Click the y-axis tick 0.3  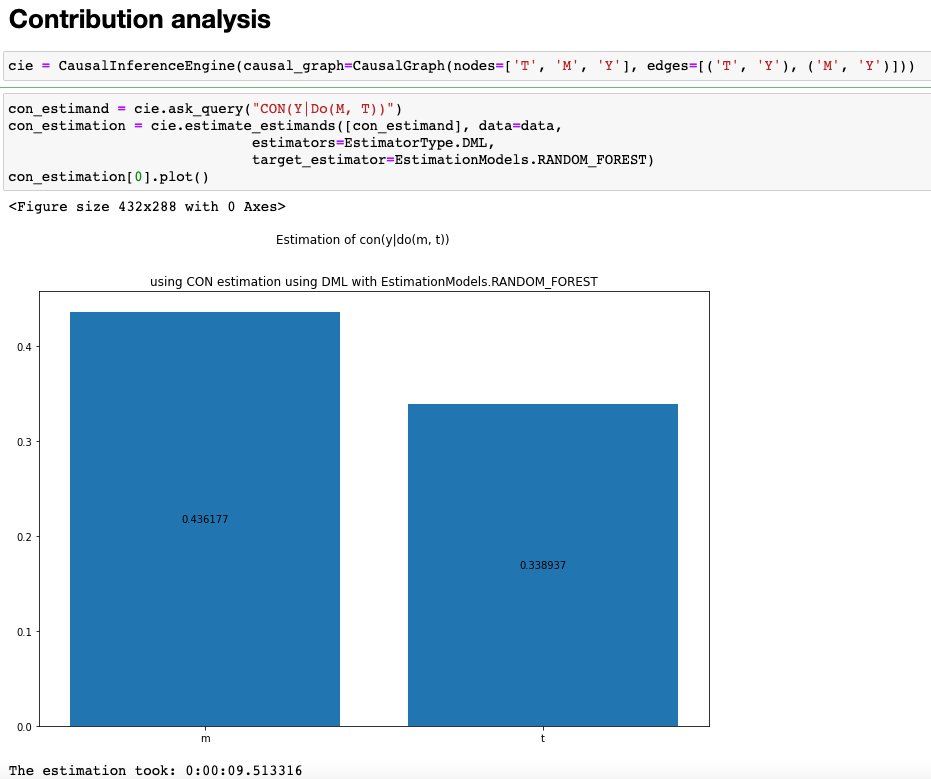[24, 442]
